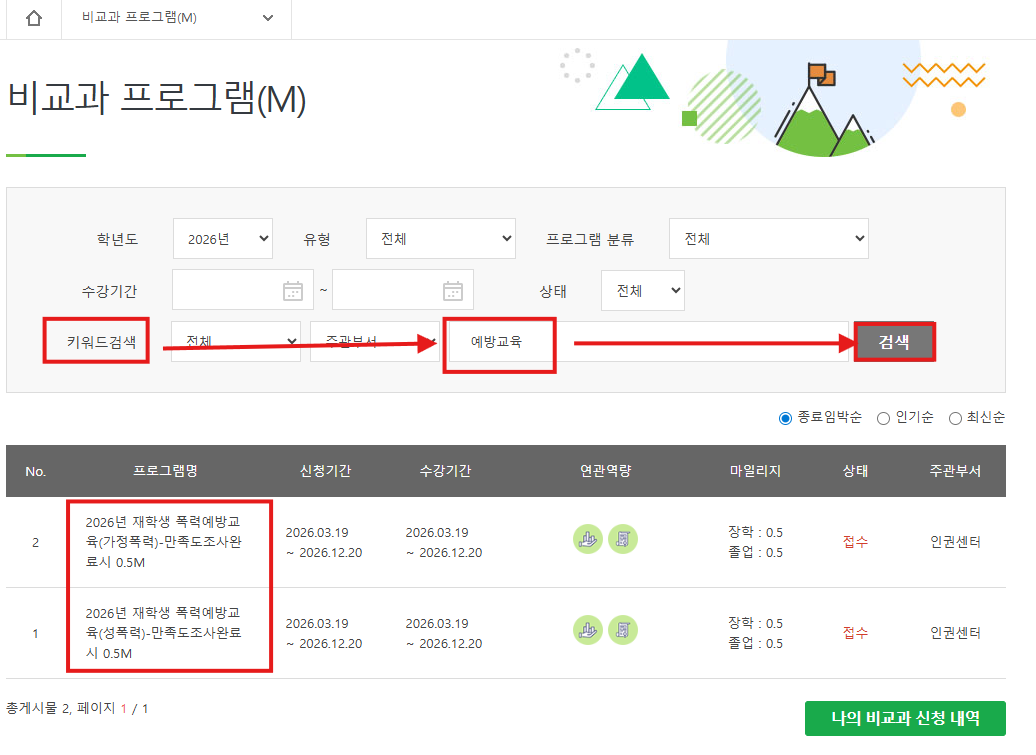Expand the 프로그램 분류 dropdown
The height and width of the screenshot is (755, 1036).
click(768, 239)
